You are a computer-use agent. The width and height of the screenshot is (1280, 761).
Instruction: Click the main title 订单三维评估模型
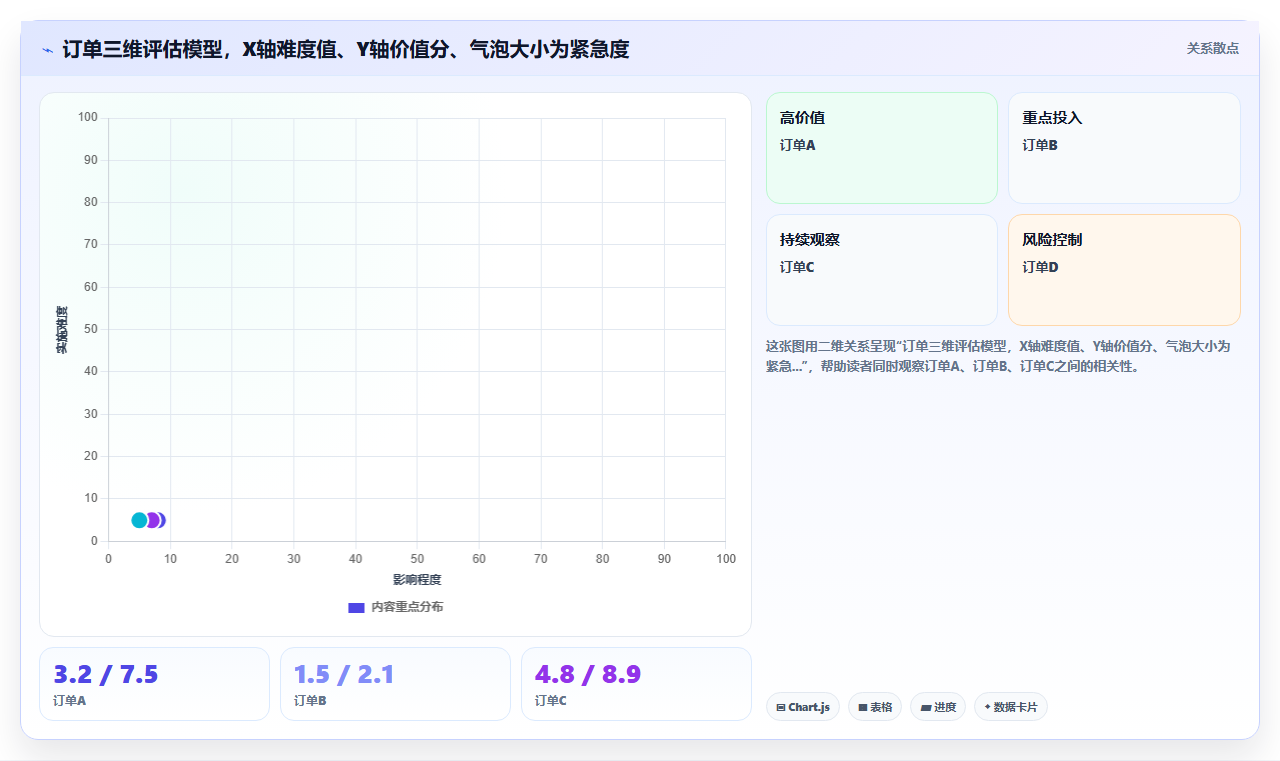point(346,49)
